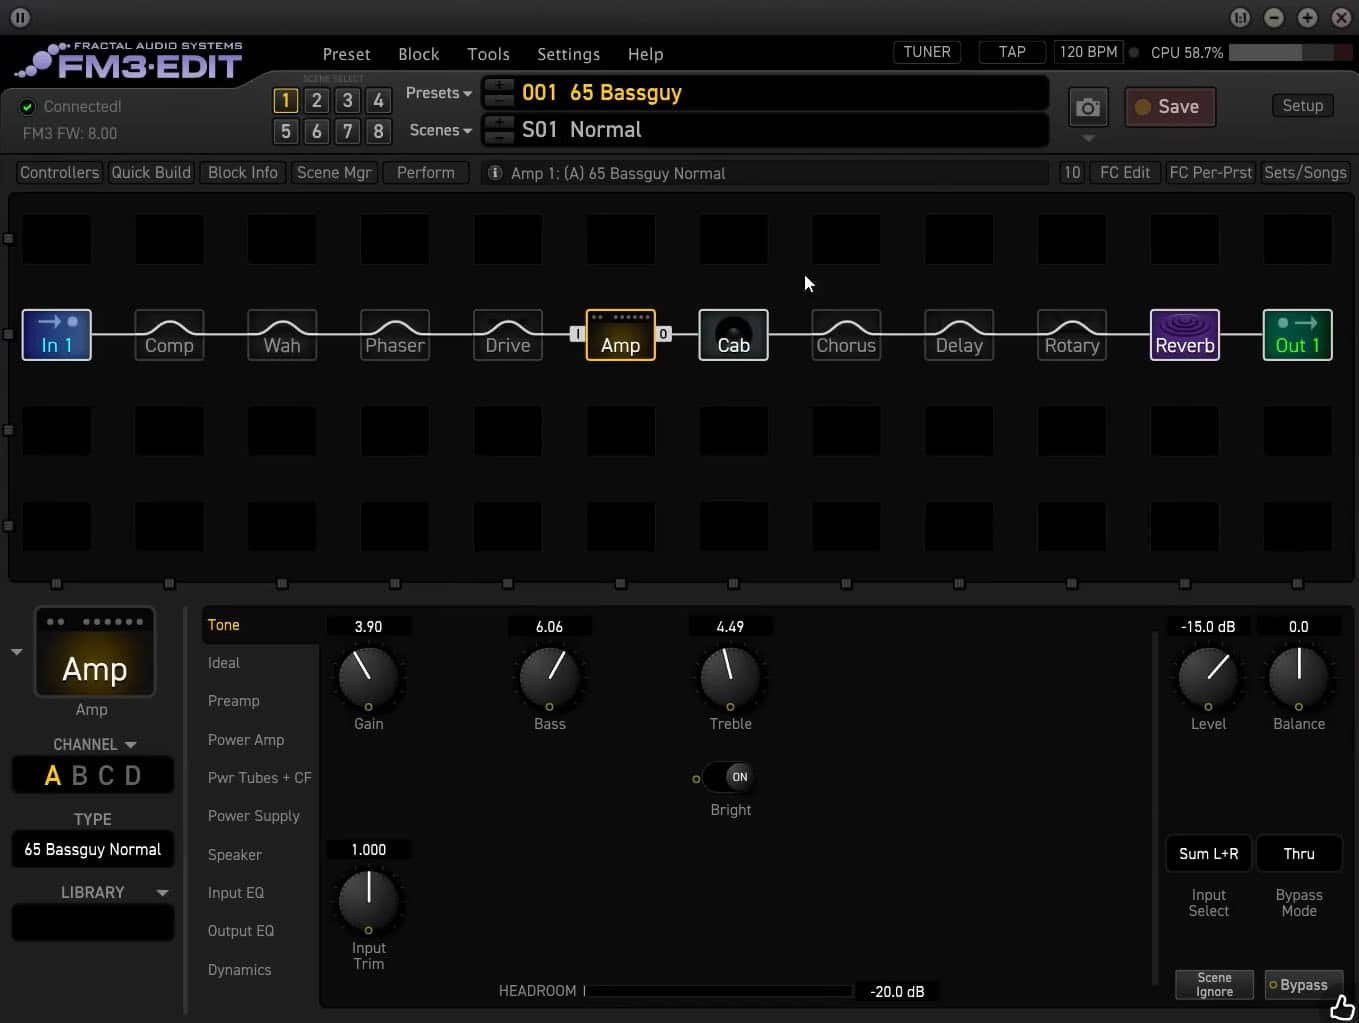Select the Rotary block in grid
The width and height of the screenshot is (1359, 1023).
point(1072,335)
